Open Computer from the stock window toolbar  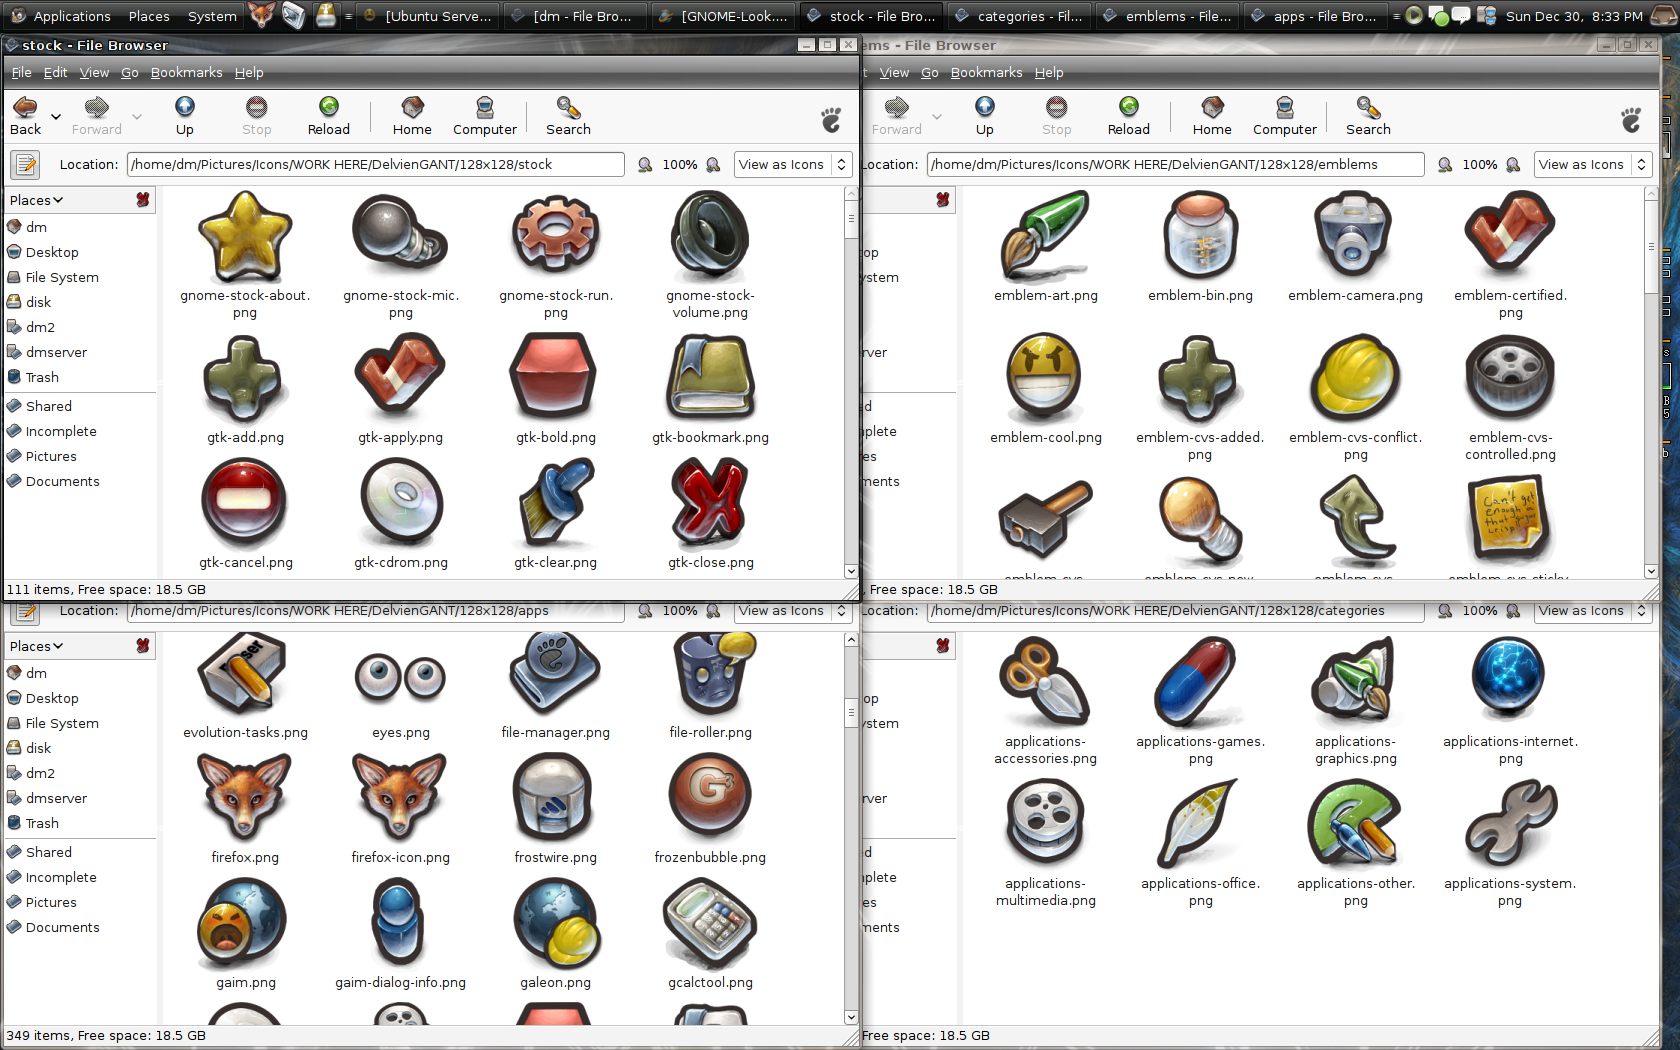[485, 116]
